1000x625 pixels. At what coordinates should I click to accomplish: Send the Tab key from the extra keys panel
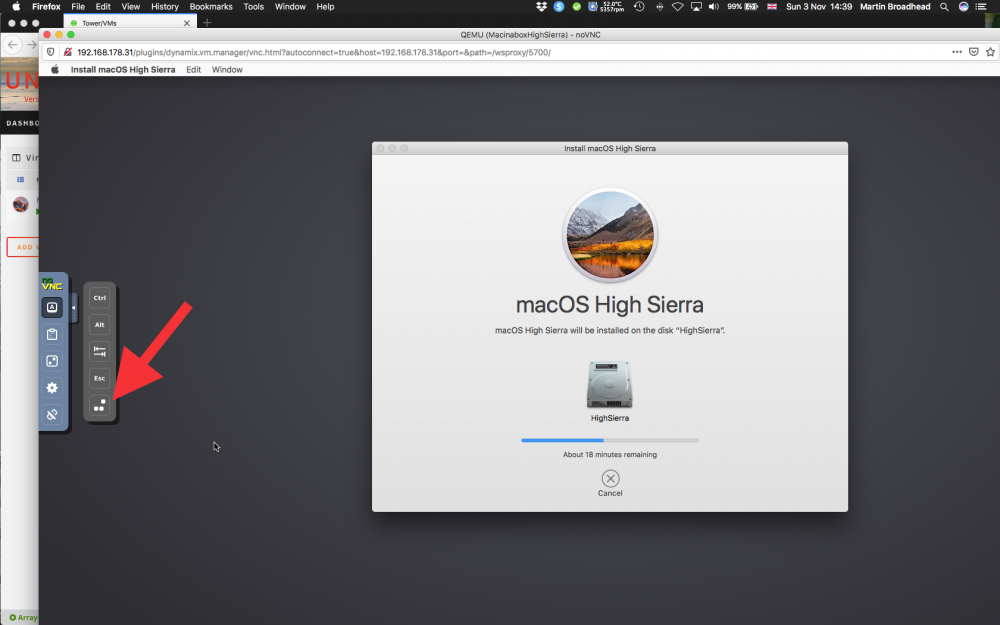click(x=99, y=351)
